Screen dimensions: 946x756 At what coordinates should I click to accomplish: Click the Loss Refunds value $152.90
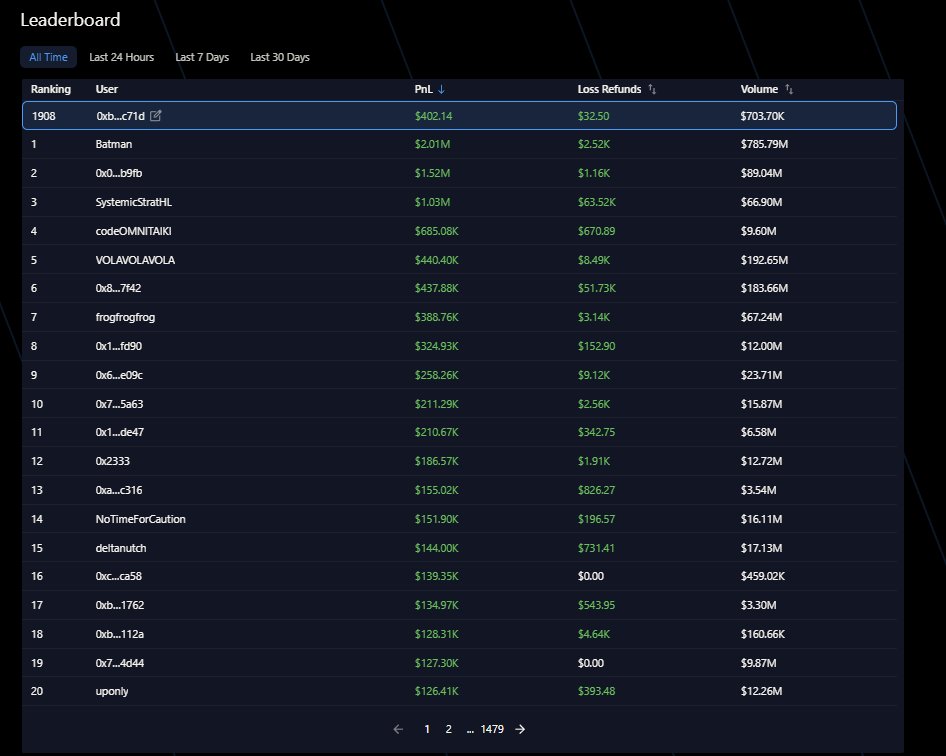pos(596,346)
